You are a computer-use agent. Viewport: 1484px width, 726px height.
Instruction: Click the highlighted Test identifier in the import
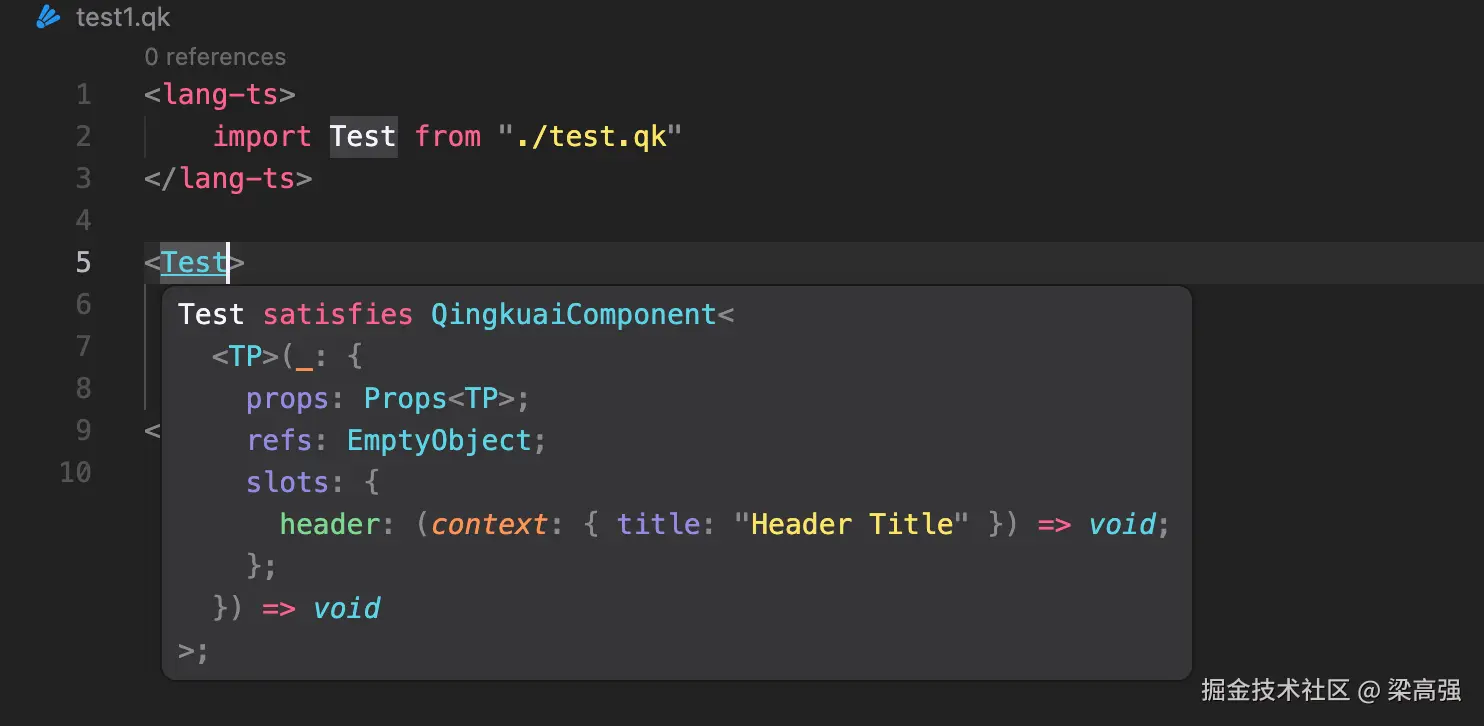[363, 136]
